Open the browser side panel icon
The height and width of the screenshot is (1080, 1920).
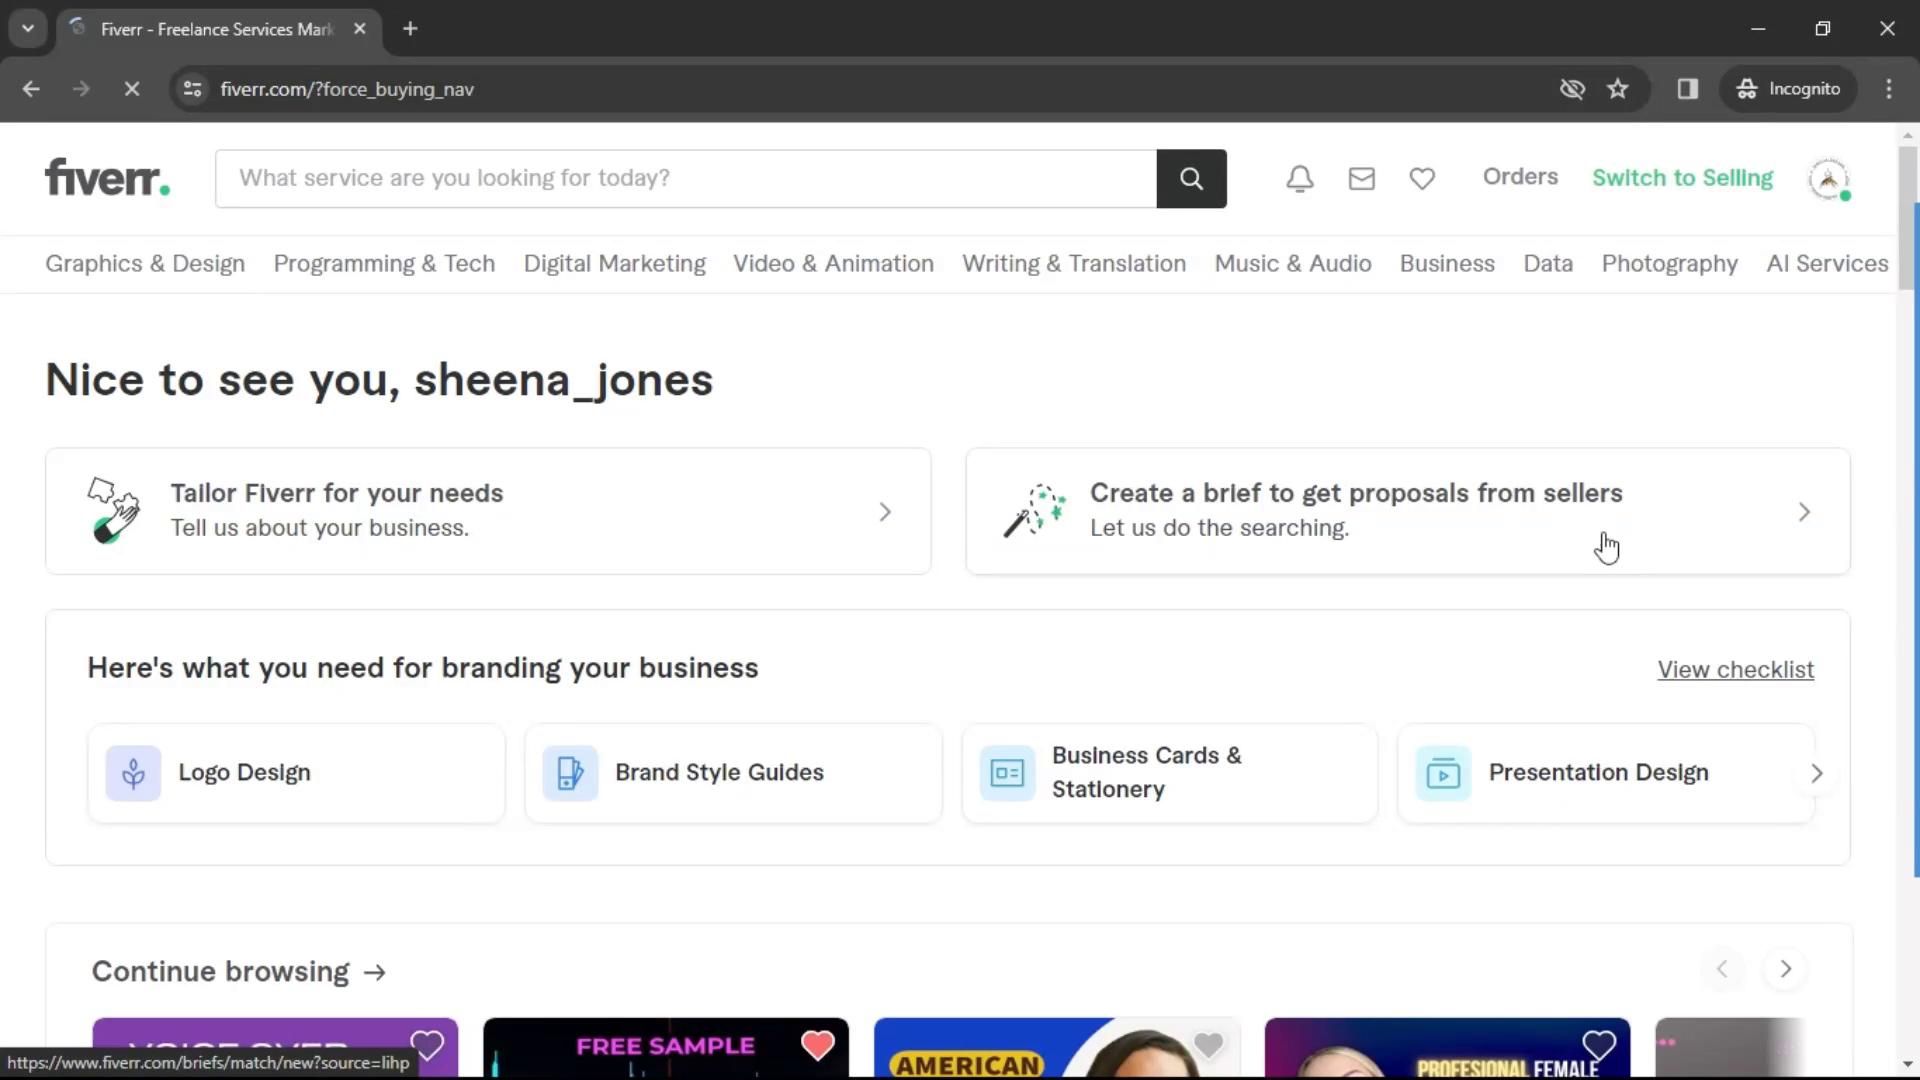pos(1688,89)
